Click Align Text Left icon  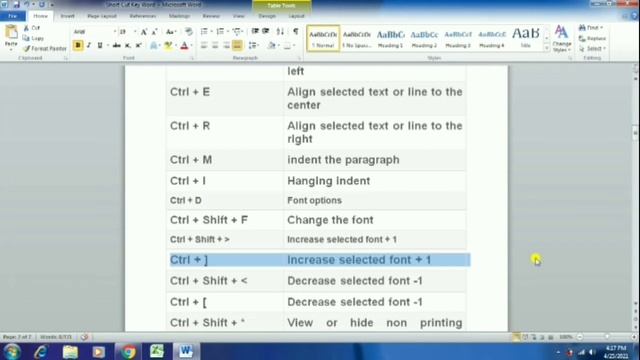click(204, 45)
